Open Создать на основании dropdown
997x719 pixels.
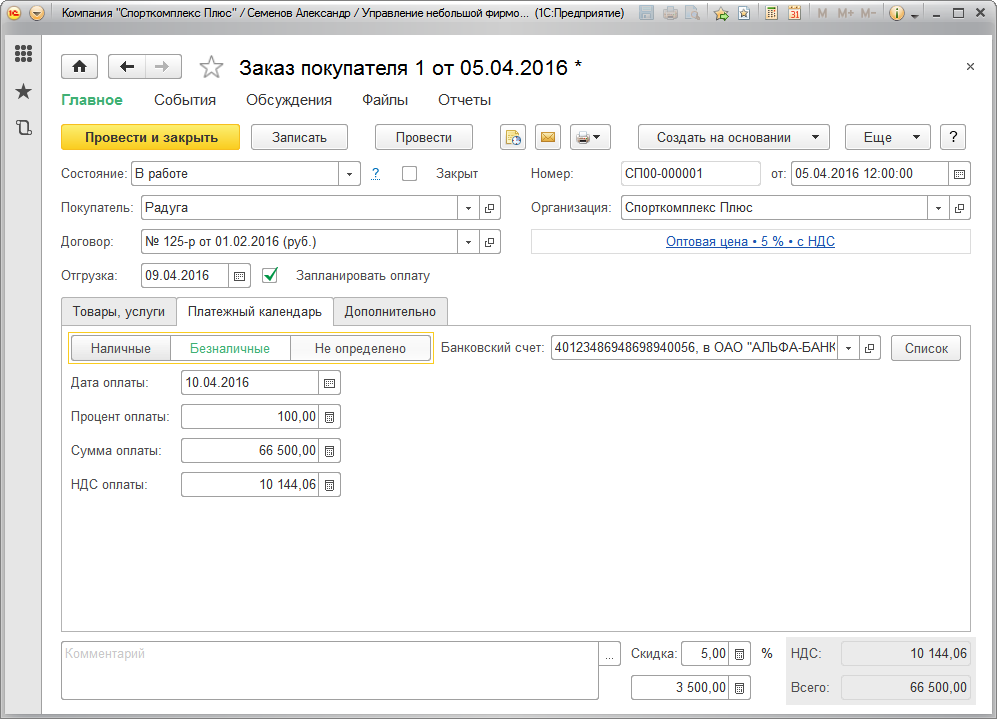point(734,137)
